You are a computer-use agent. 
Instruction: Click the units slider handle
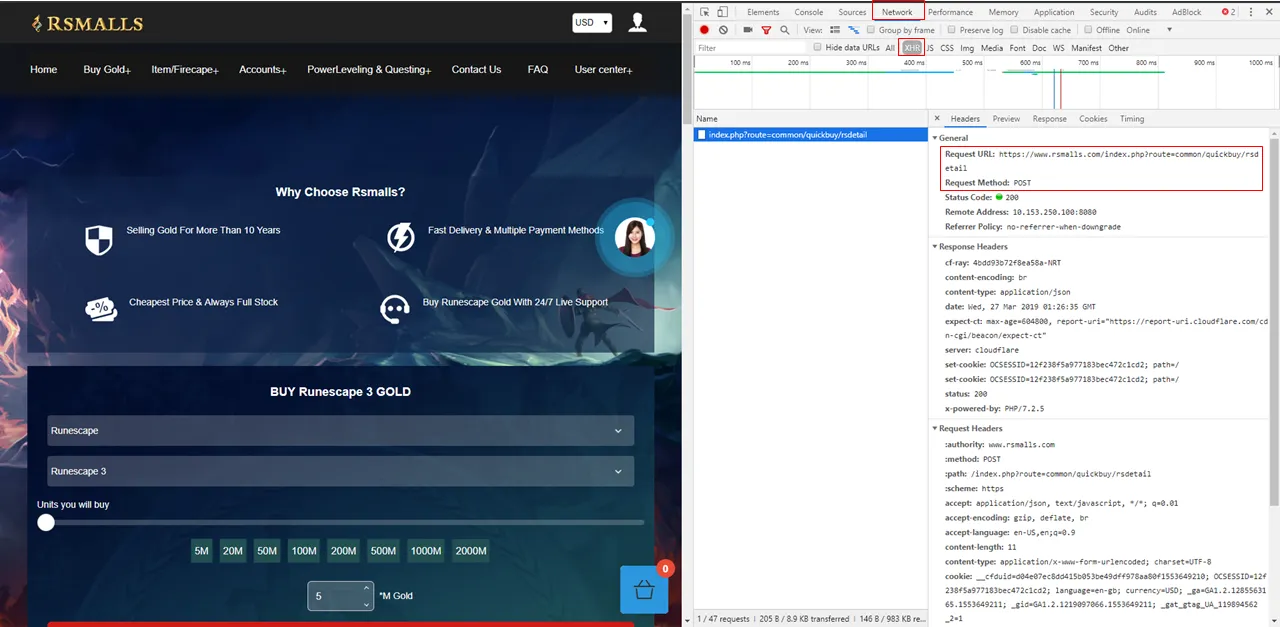[x=46, y=522]
